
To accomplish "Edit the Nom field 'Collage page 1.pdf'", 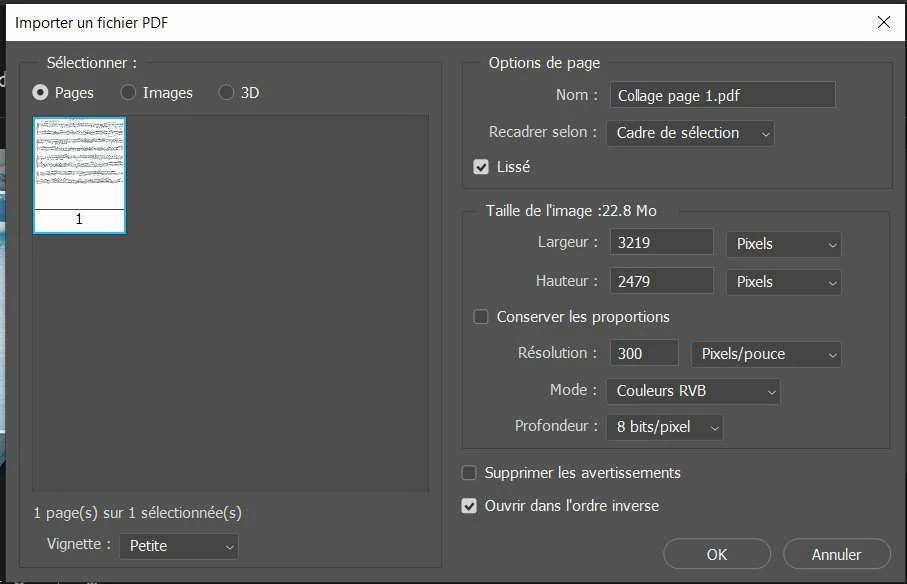I will click(x=722, y=95).
